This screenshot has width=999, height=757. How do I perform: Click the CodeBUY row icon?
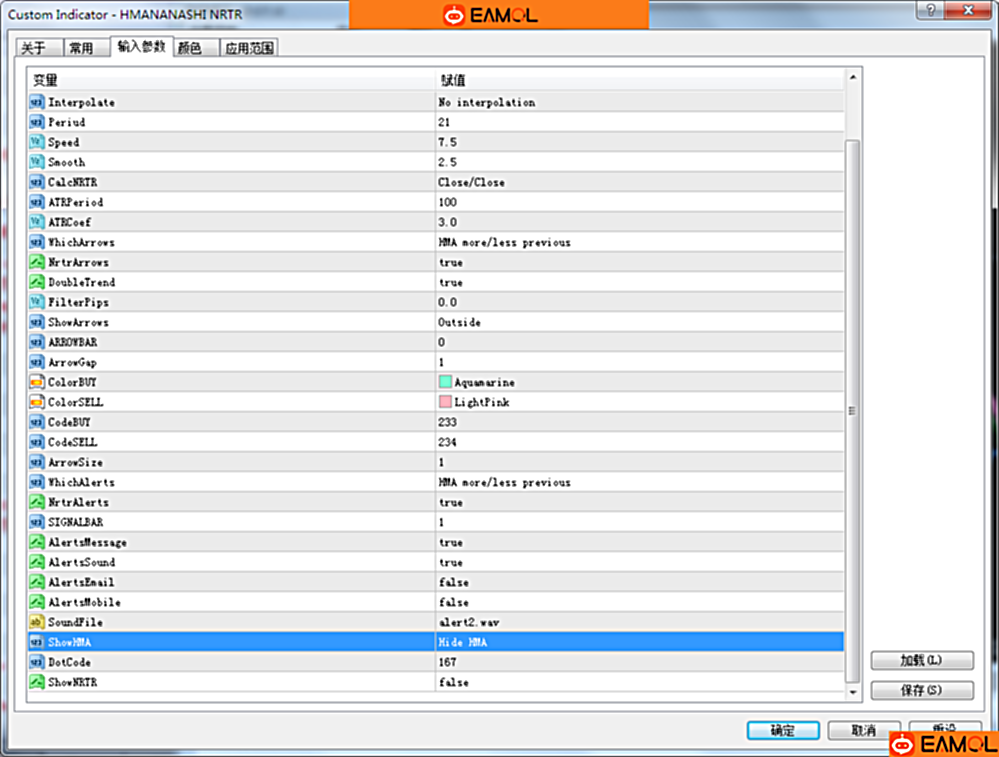37,422
